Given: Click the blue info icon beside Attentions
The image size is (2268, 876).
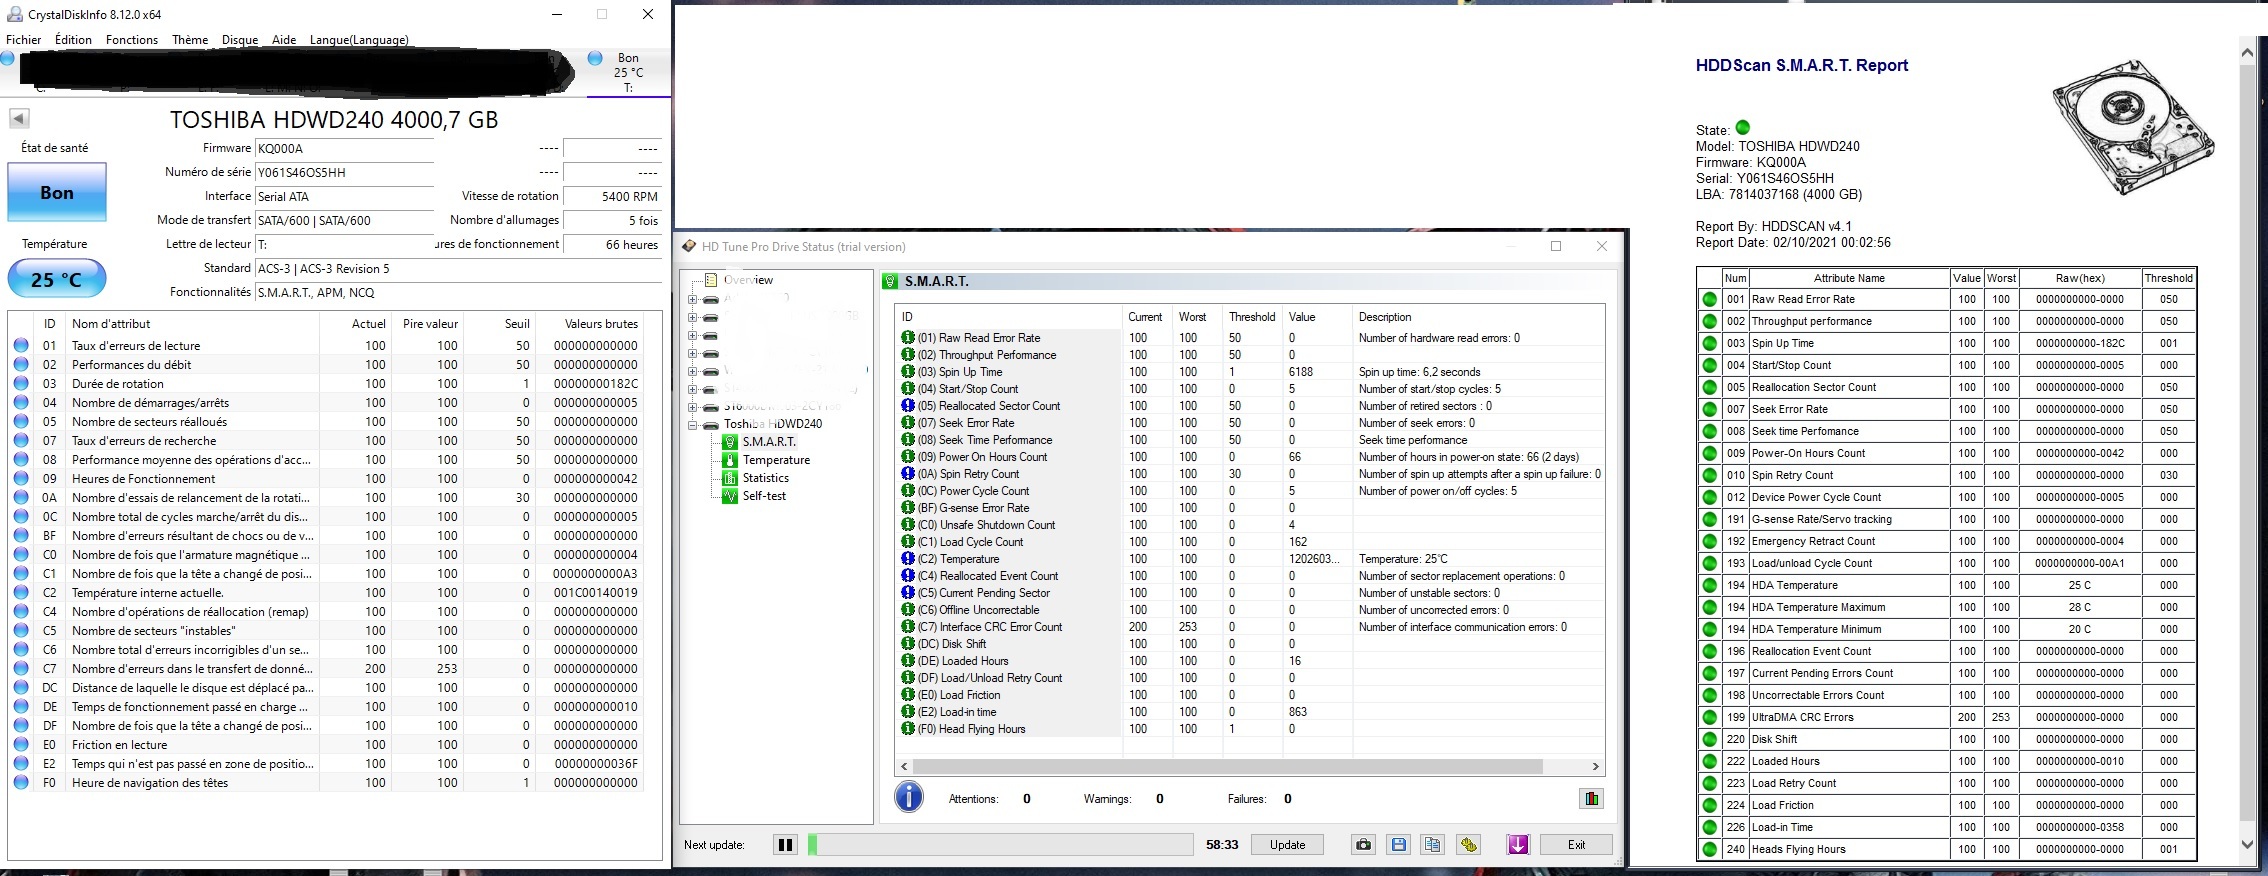Looking at the screenshot, I should pos(908,797).
